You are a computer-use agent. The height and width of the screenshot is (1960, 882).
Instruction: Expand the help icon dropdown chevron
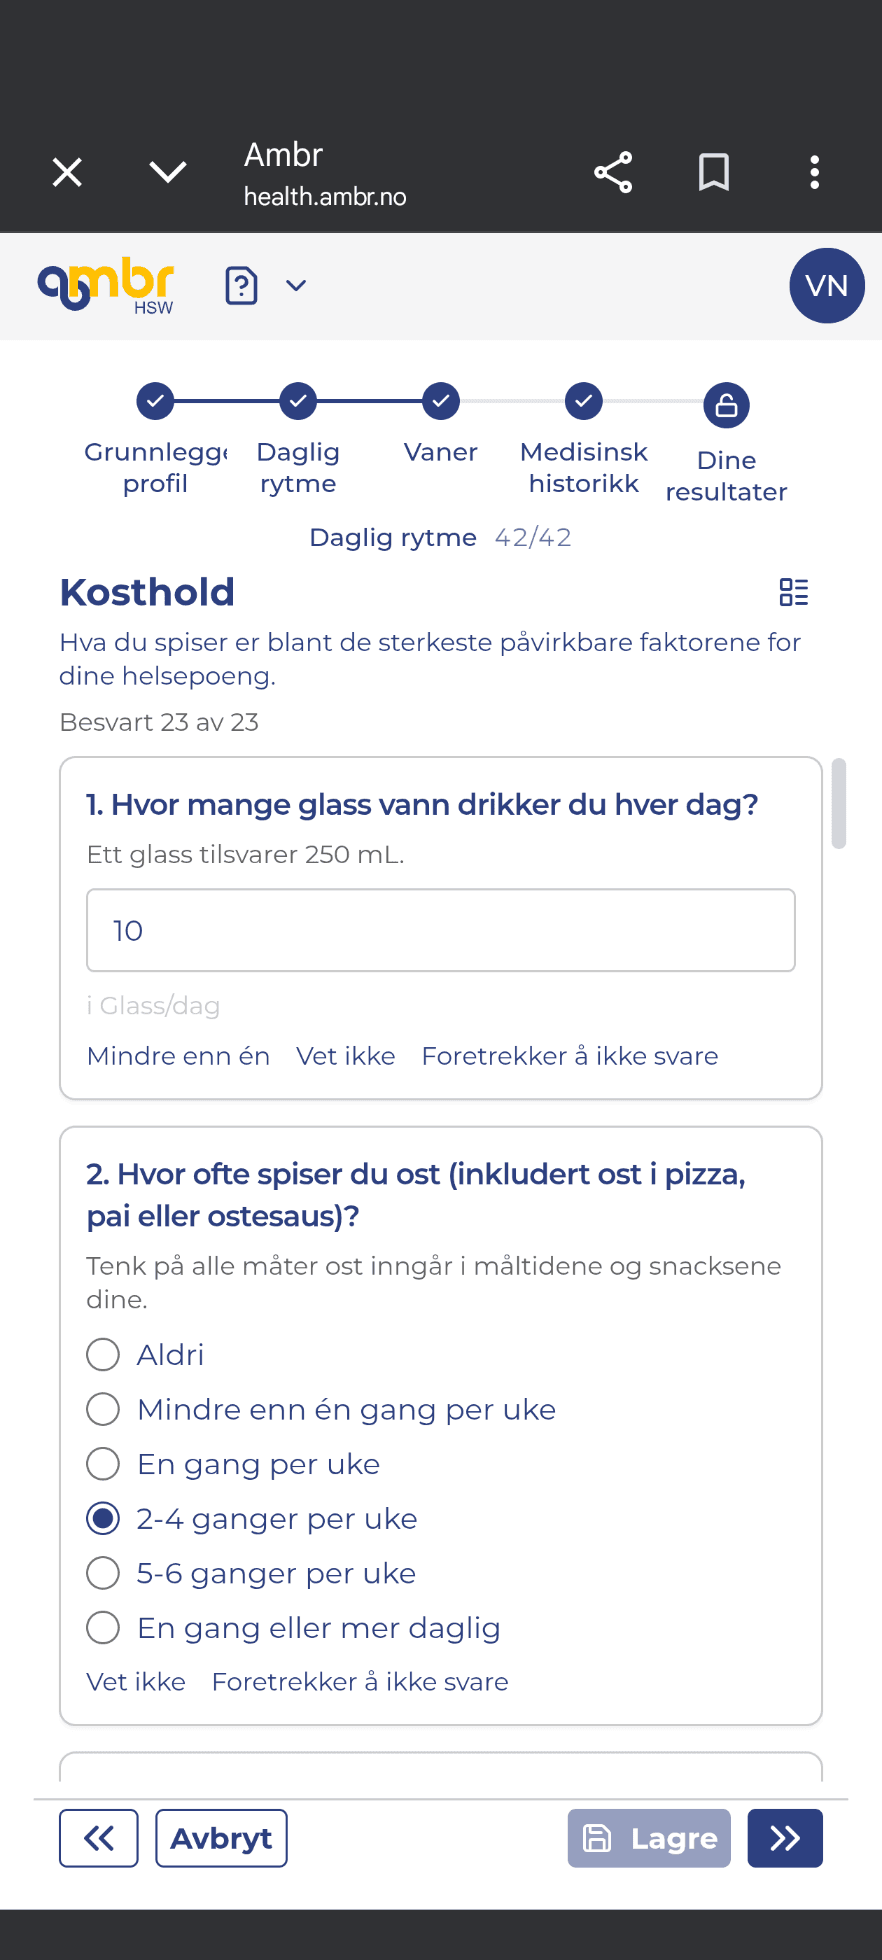[x=296, y=286]
